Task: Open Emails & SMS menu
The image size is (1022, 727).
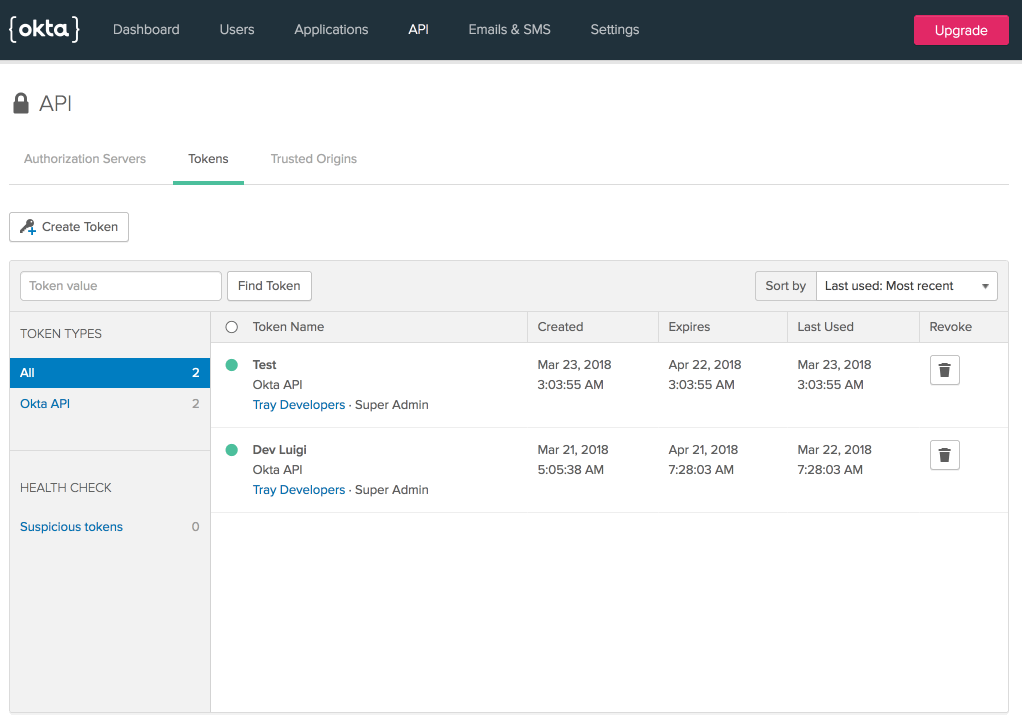Action: click(x=510, y=29)
